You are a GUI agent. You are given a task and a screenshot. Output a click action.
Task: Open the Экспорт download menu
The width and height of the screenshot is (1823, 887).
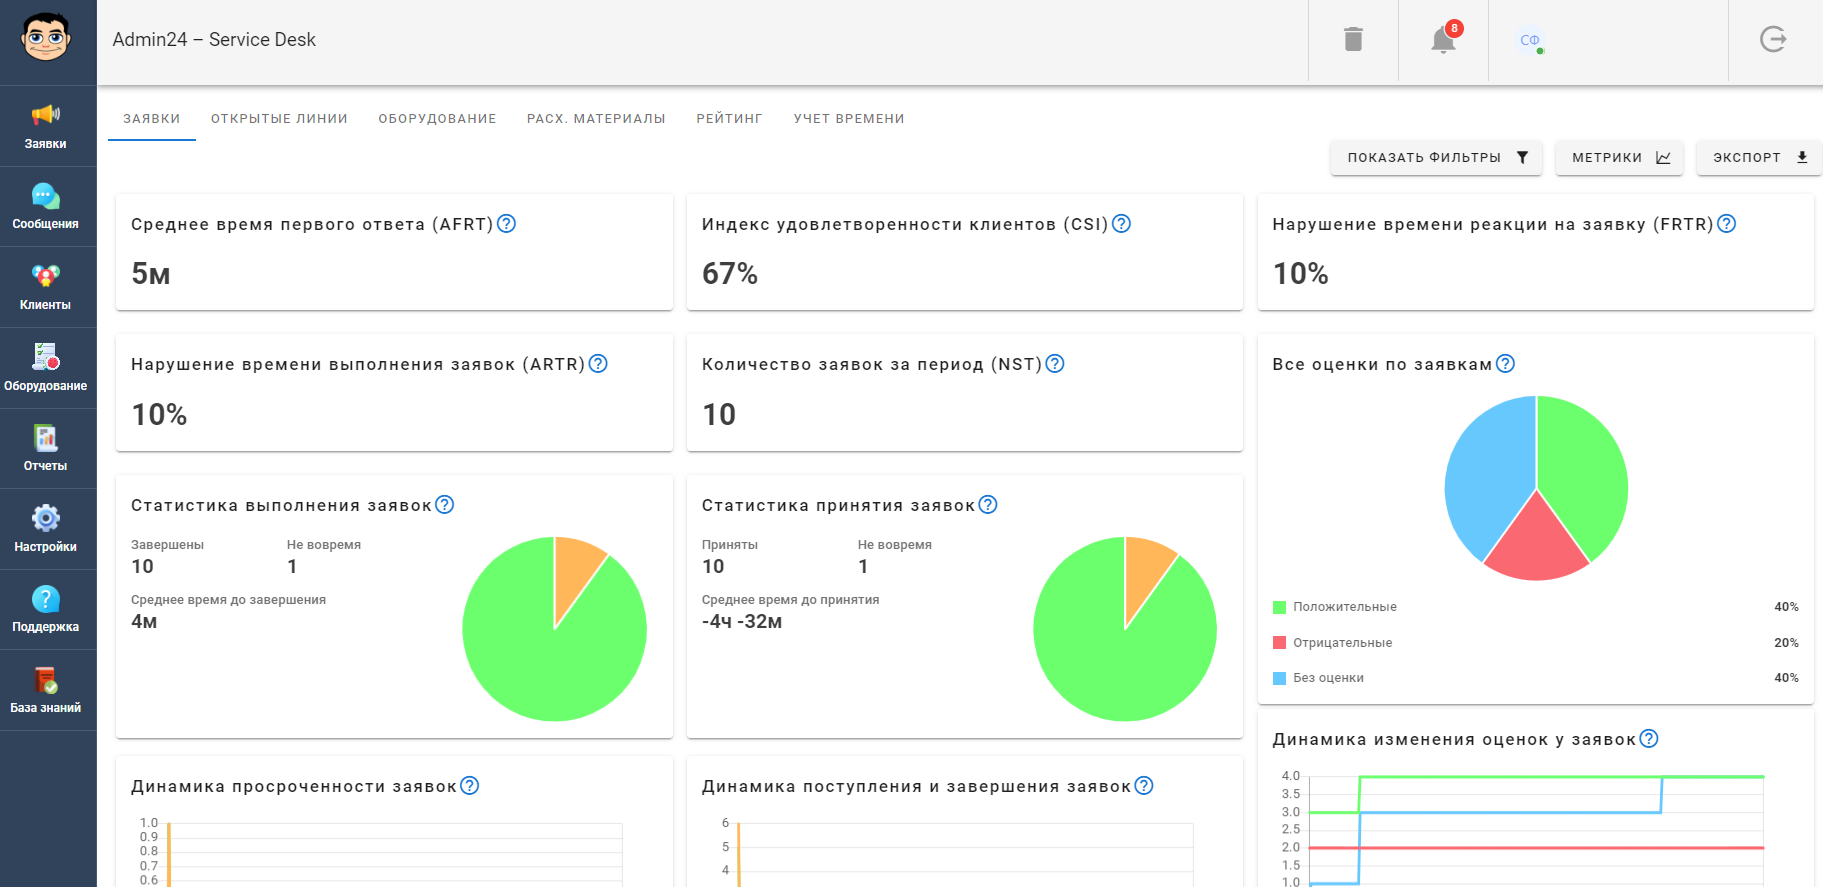(1759, 158)
